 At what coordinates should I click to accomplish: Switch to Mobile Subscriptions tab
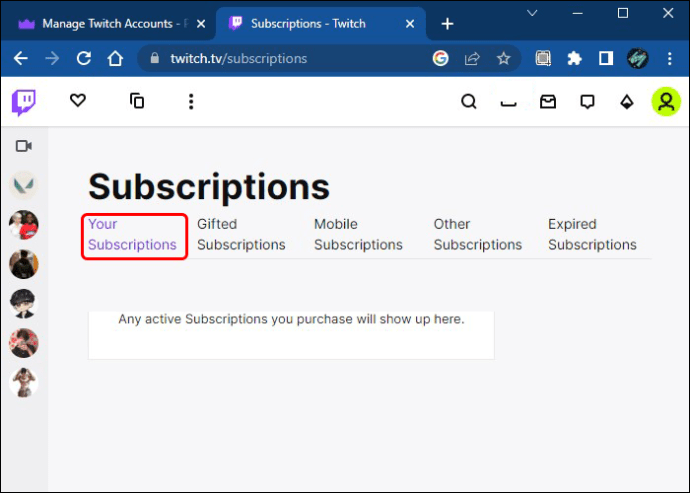click(358, 234)
